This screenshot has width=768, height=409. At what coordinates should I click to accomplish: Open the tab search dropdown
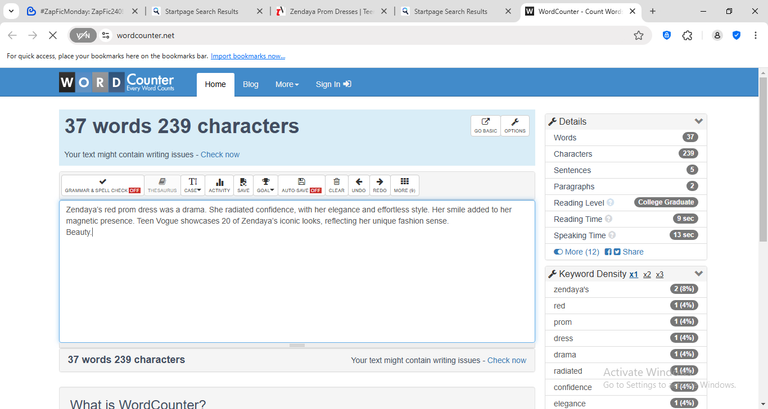click(x=11, y=11)
